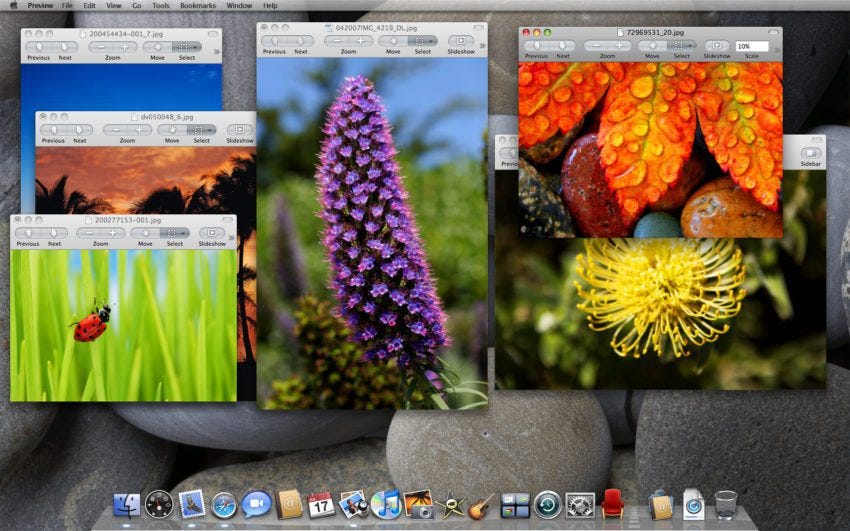850x531 pixels.
Task: Open the Edit menu
Action: (89, 5)
